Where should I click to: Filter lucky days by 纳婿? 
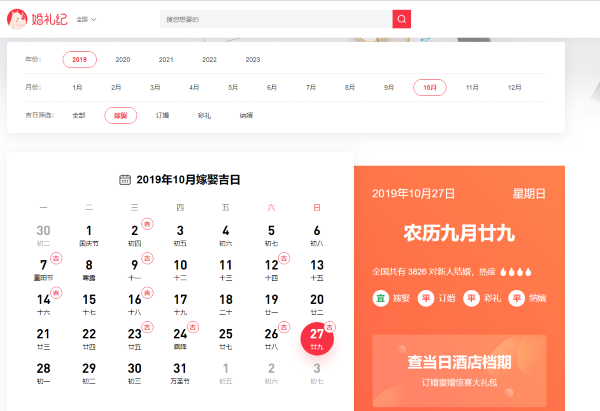pos(246,115)
